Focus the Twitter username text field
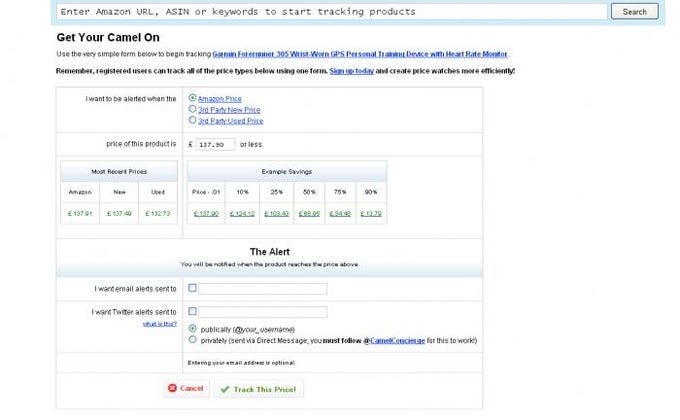 coord(262,312)
